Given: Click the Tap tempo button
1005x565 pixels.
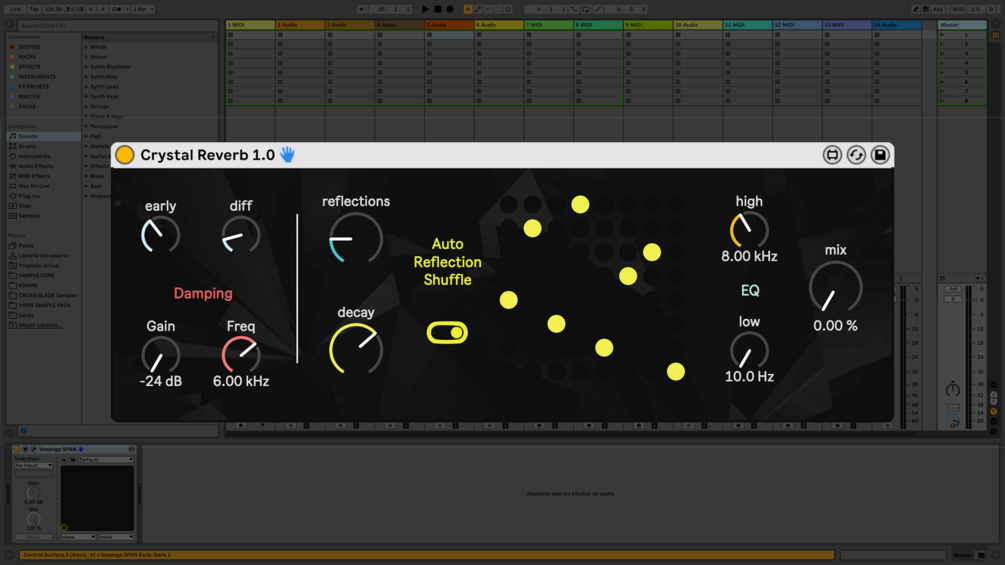Looking at the screenshot, I should coord(34,10).
